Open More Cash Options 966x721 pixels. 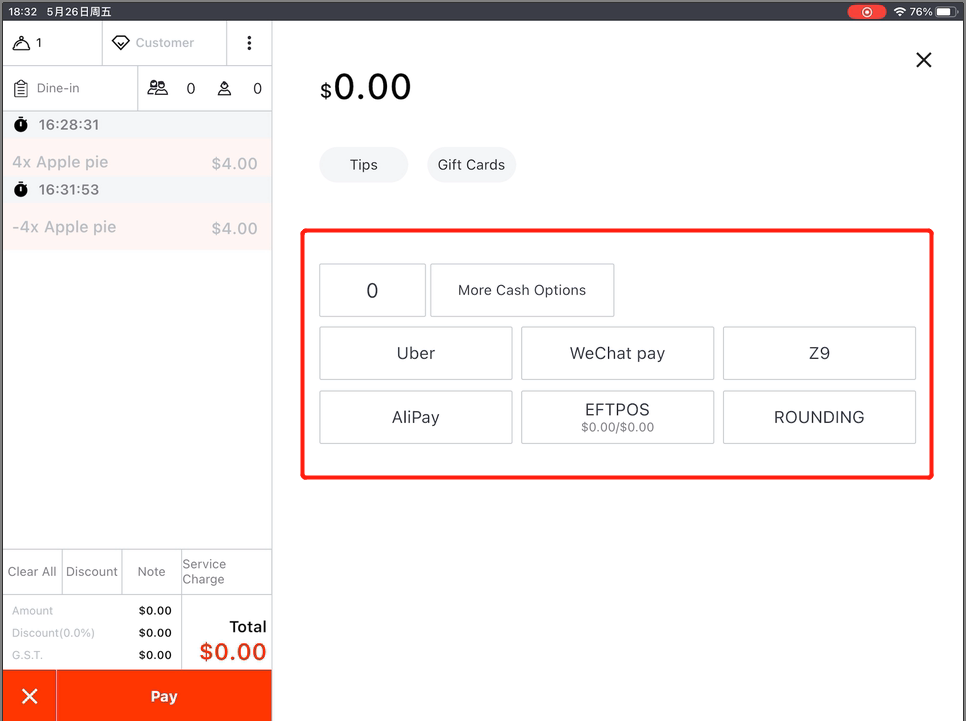click(x=522, y=290)
